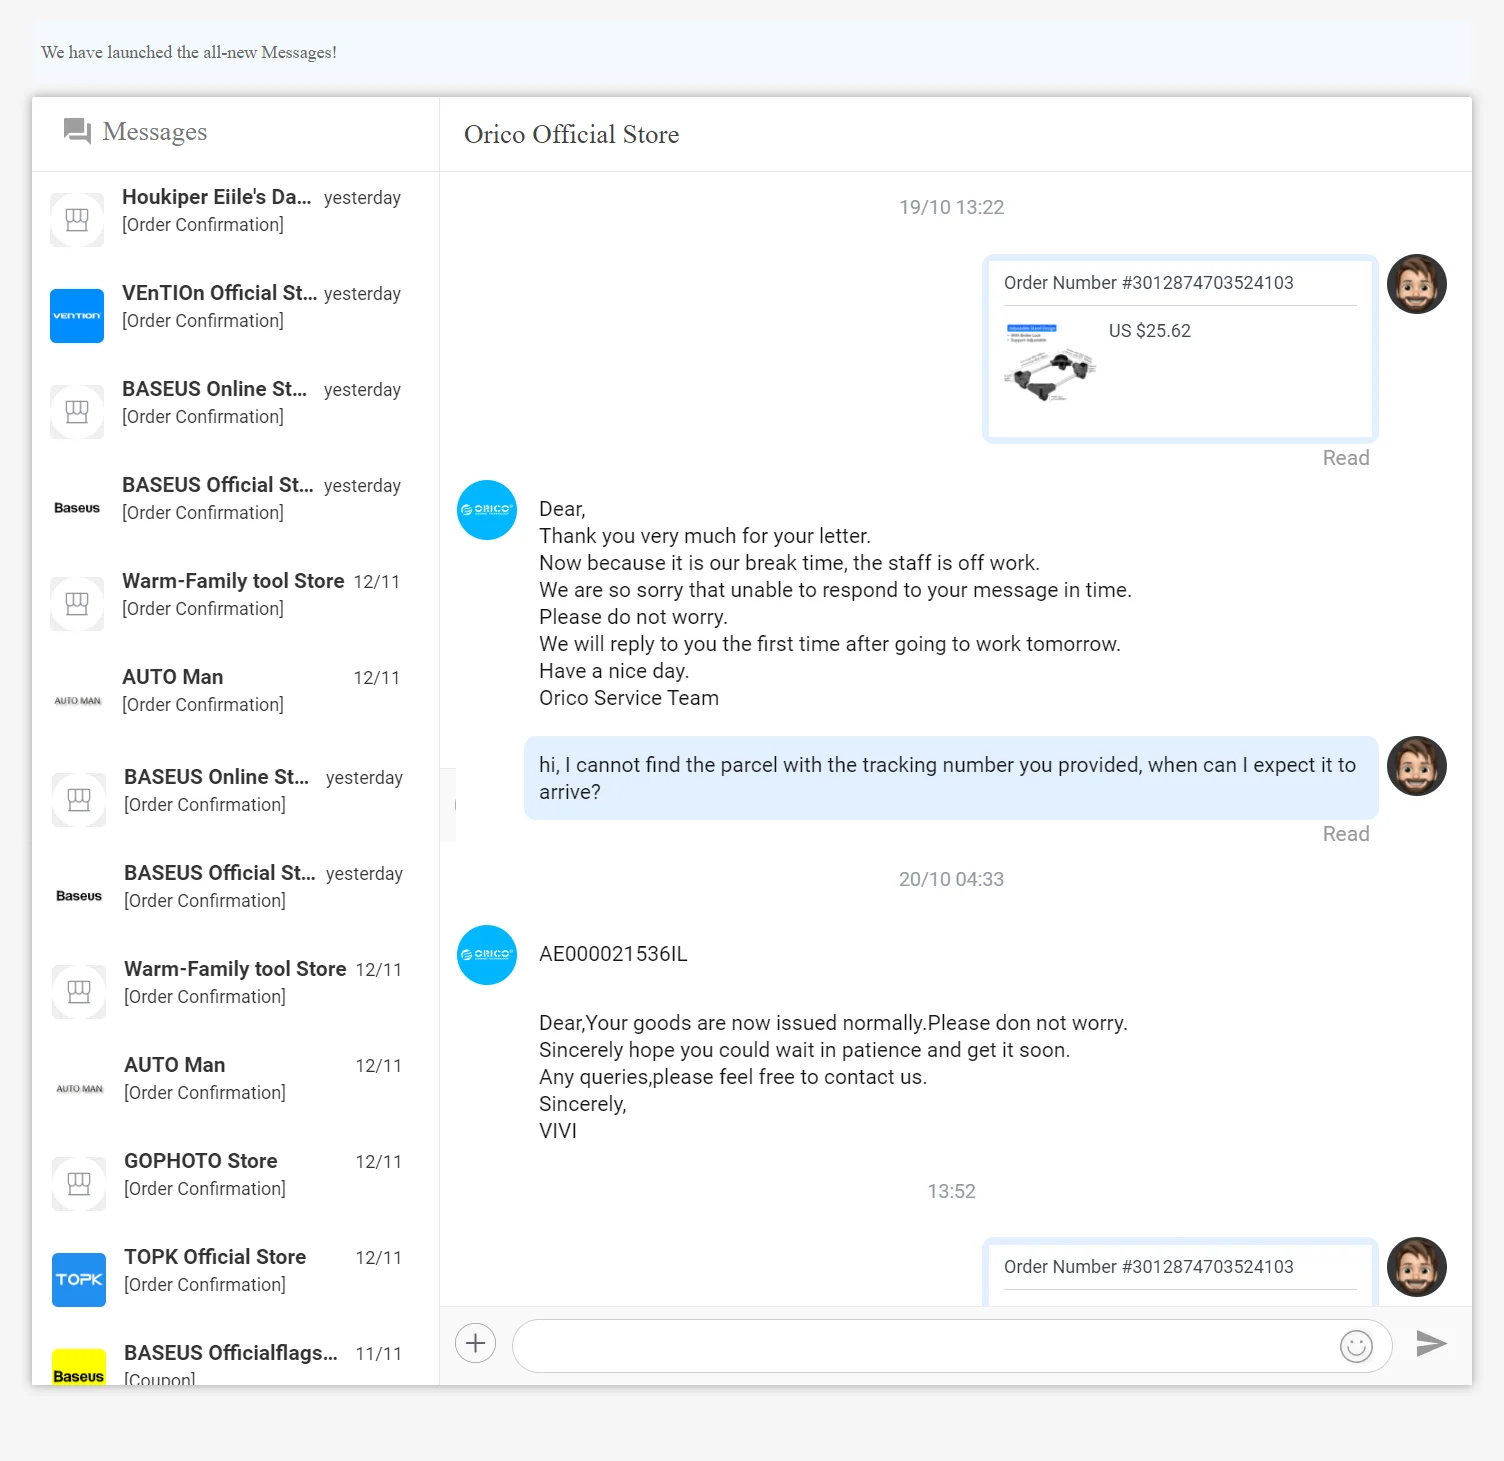The width and height of the screenshot is (1504, 1461).
Task: Click the Messages heading text
Action: coord(155,131)
